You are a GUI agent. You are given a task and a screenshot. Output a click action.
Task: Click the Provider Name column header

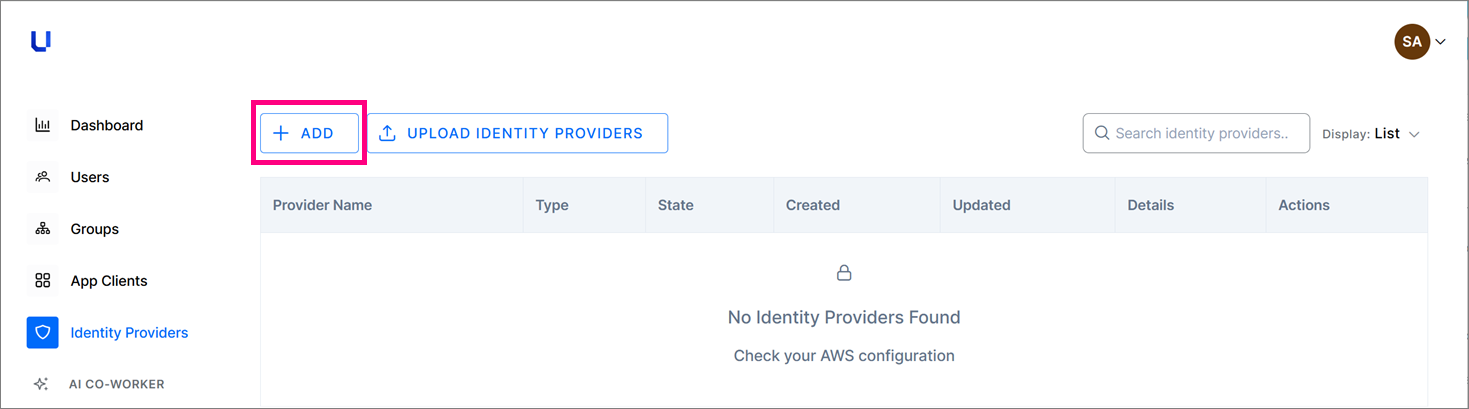(x=322, y=205)
